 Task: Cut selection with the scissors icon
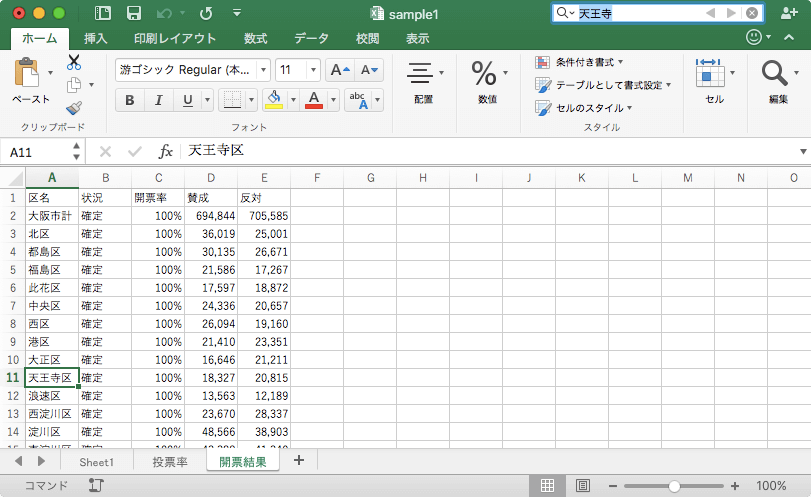tap(74, 62)
